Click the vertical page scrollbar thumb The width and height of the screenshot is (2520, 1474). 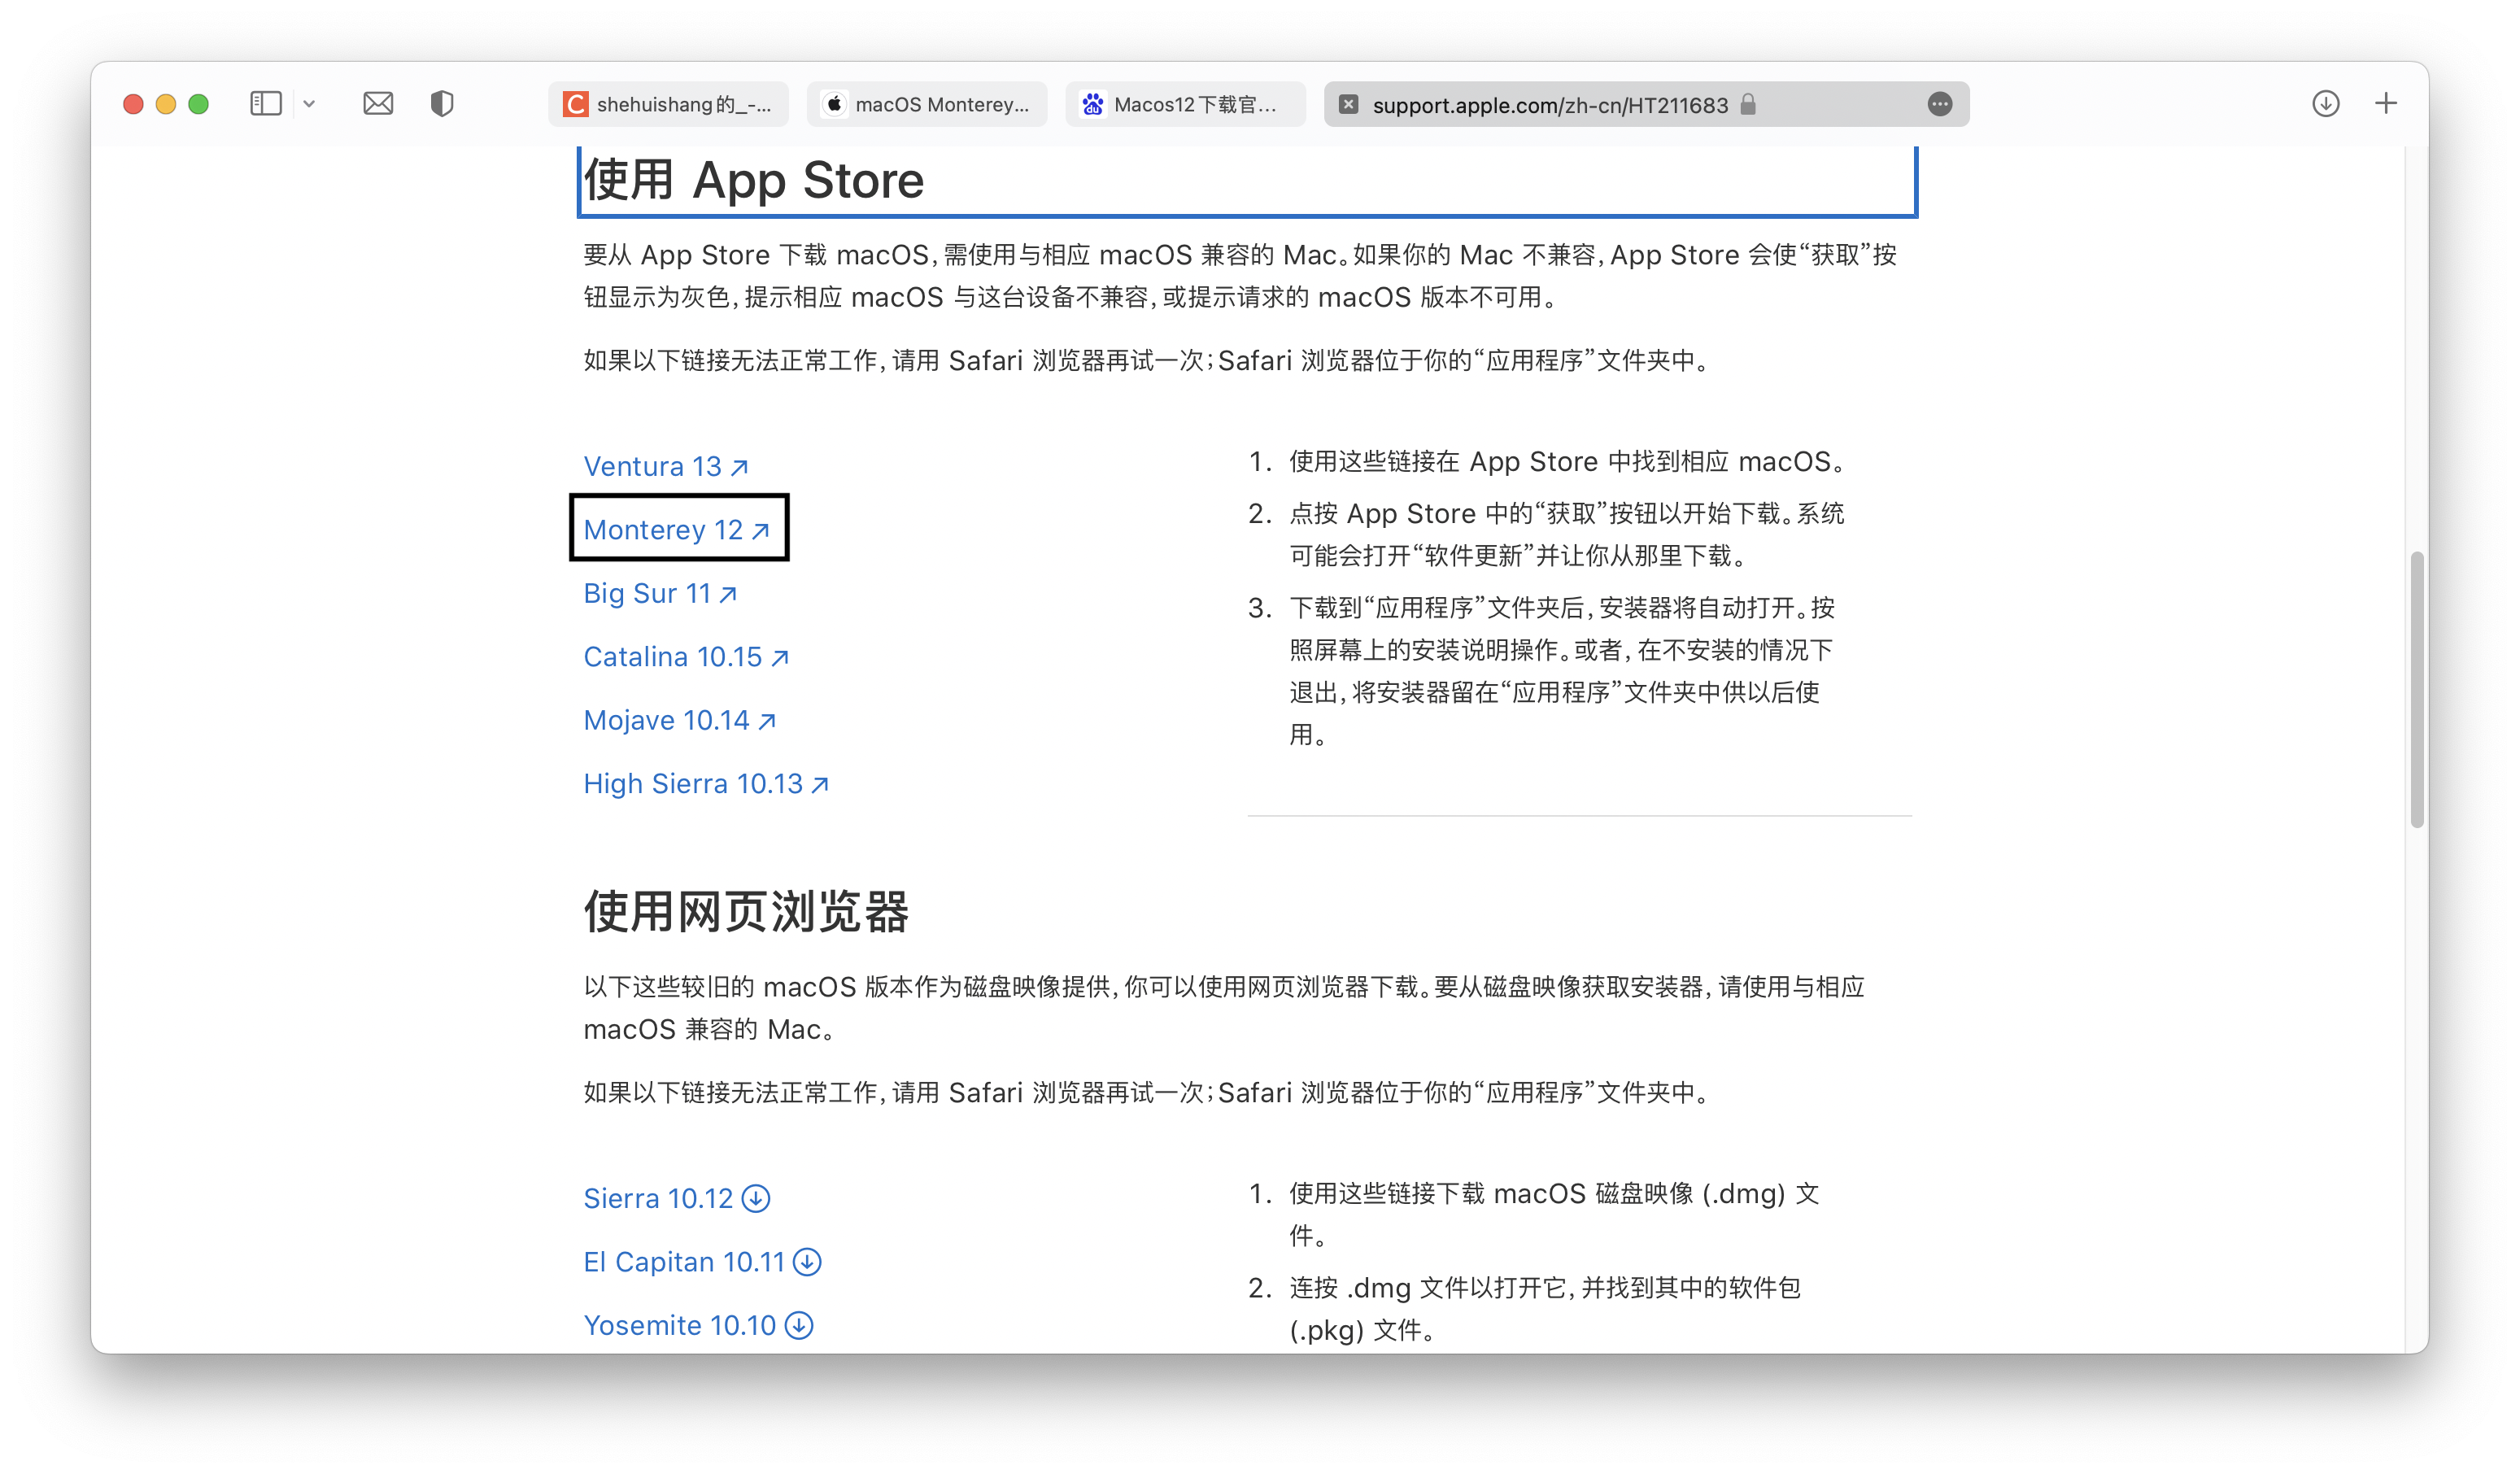[2416, 690]
